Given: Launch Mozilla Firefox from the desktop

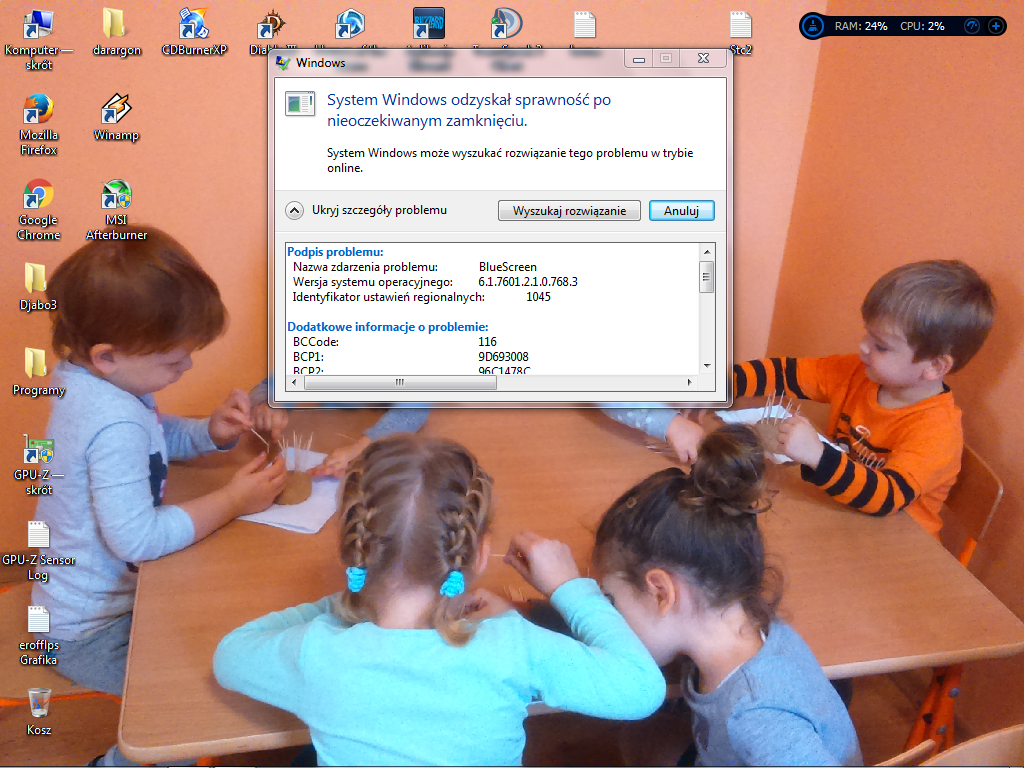Looking at the screenshot, I should (38, 124).
